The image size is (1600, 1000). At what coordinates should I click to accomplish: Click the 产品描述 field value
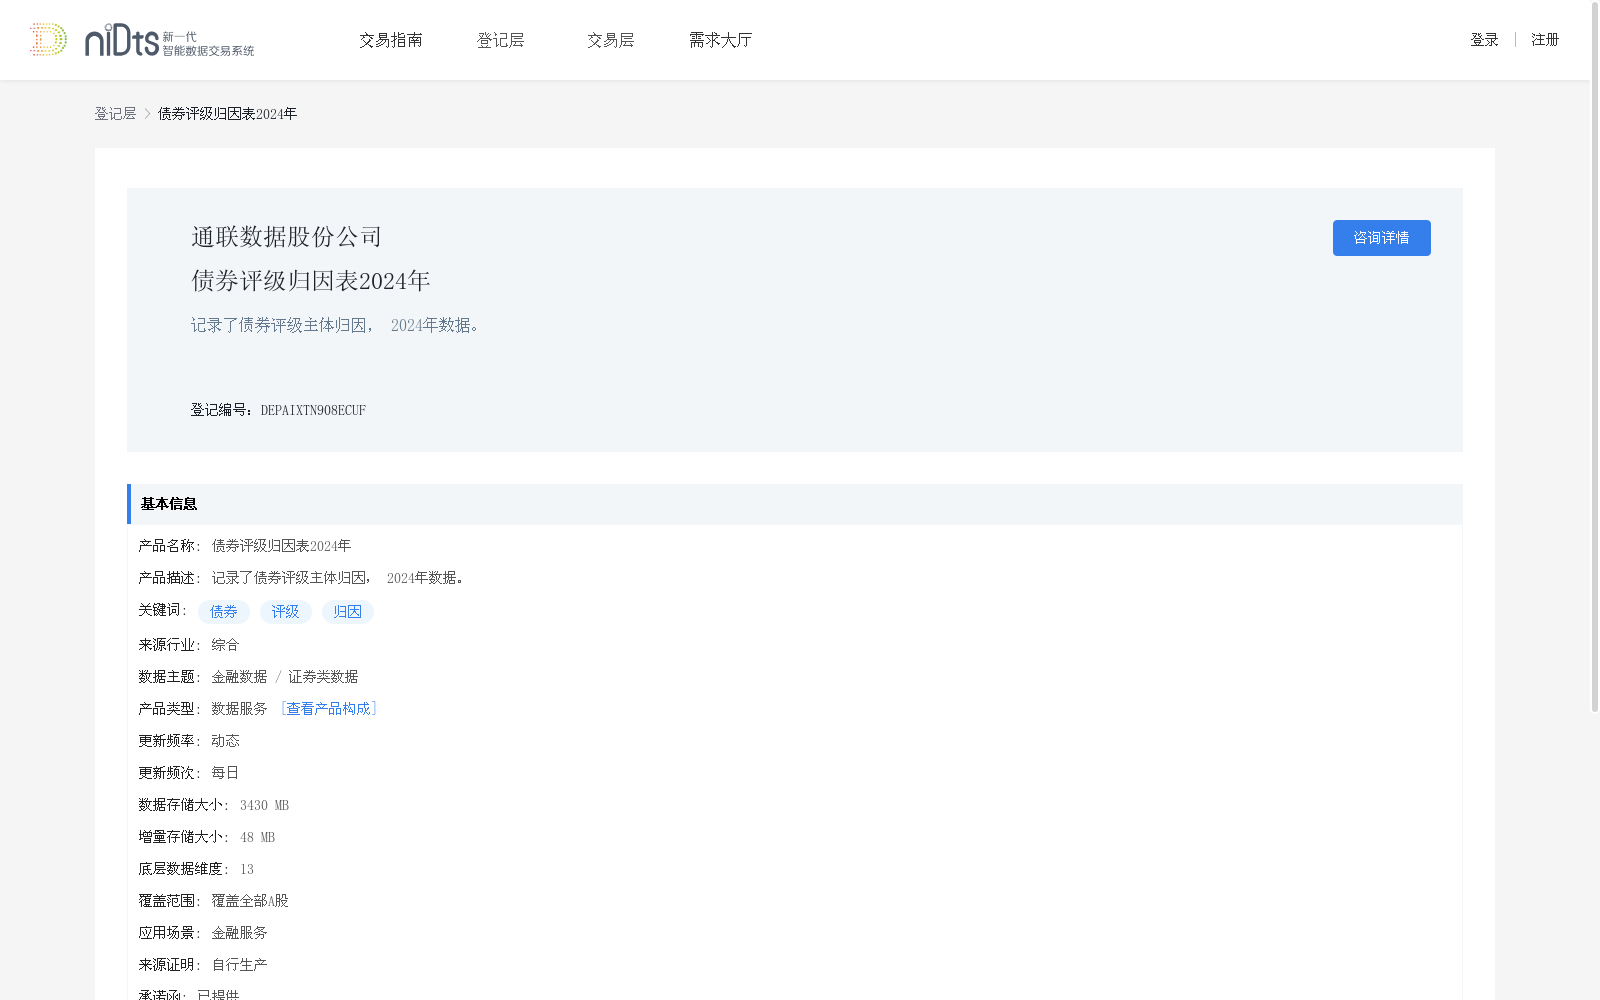(x=338, y=578)
